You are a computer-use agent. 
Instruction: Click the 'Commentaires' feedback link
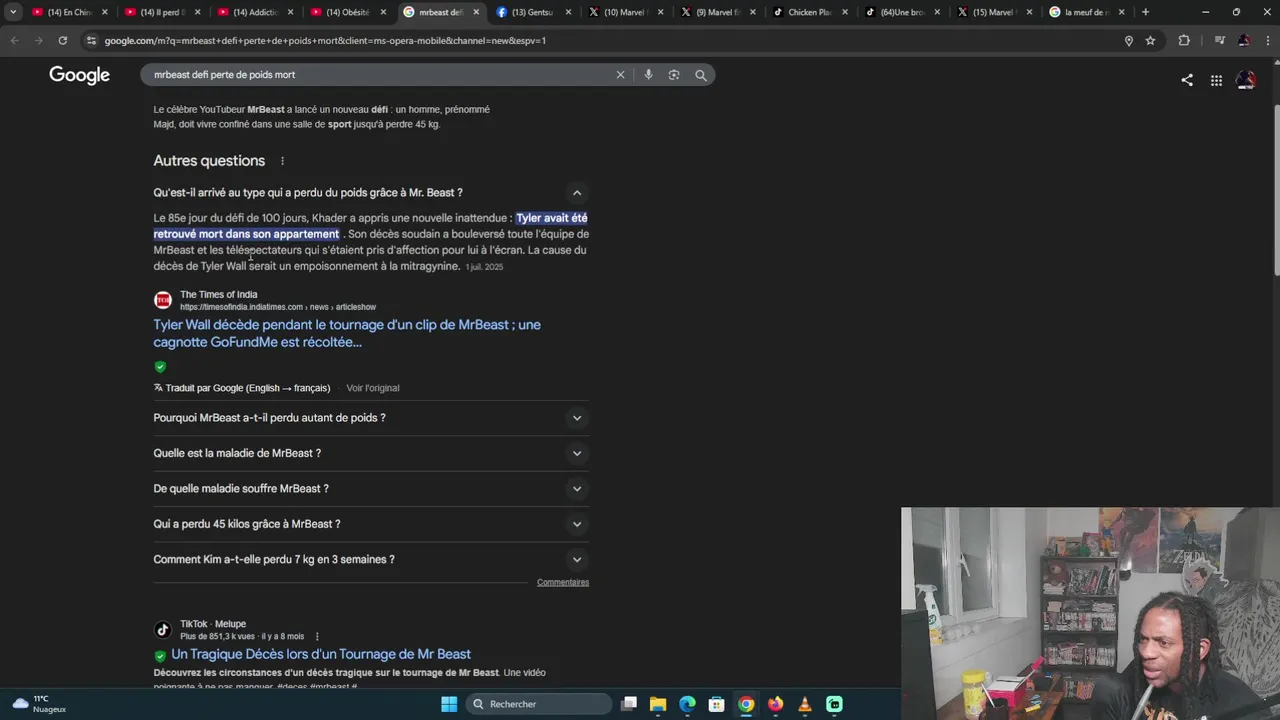[x=563, y=582]
